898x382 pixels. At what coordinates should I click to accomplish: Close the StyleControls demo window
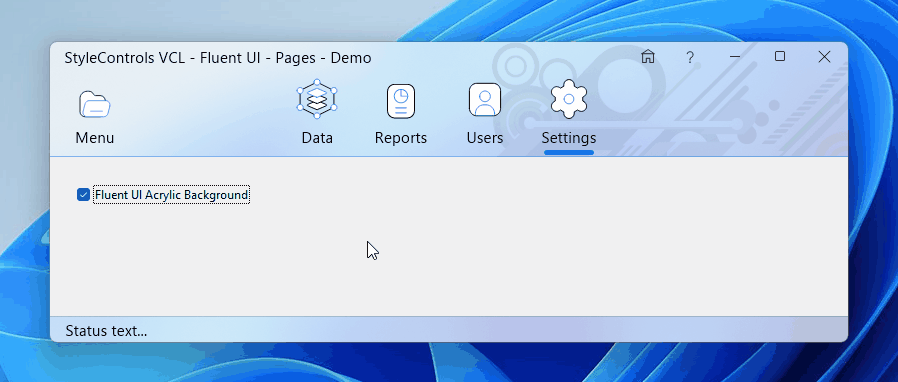[824, 56]
